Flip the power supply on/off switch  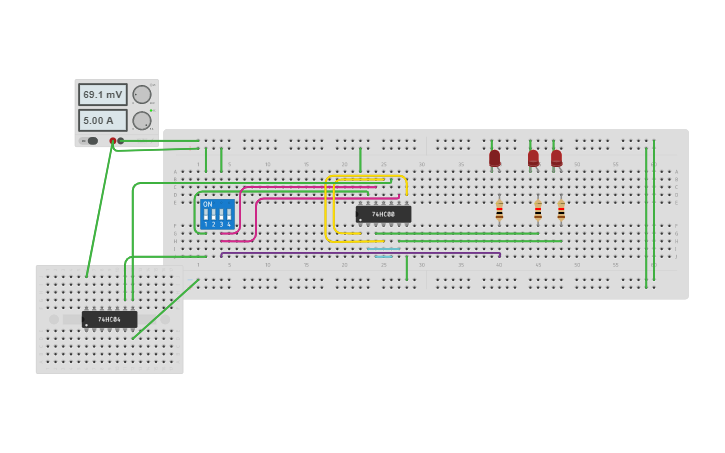(91, 141)
